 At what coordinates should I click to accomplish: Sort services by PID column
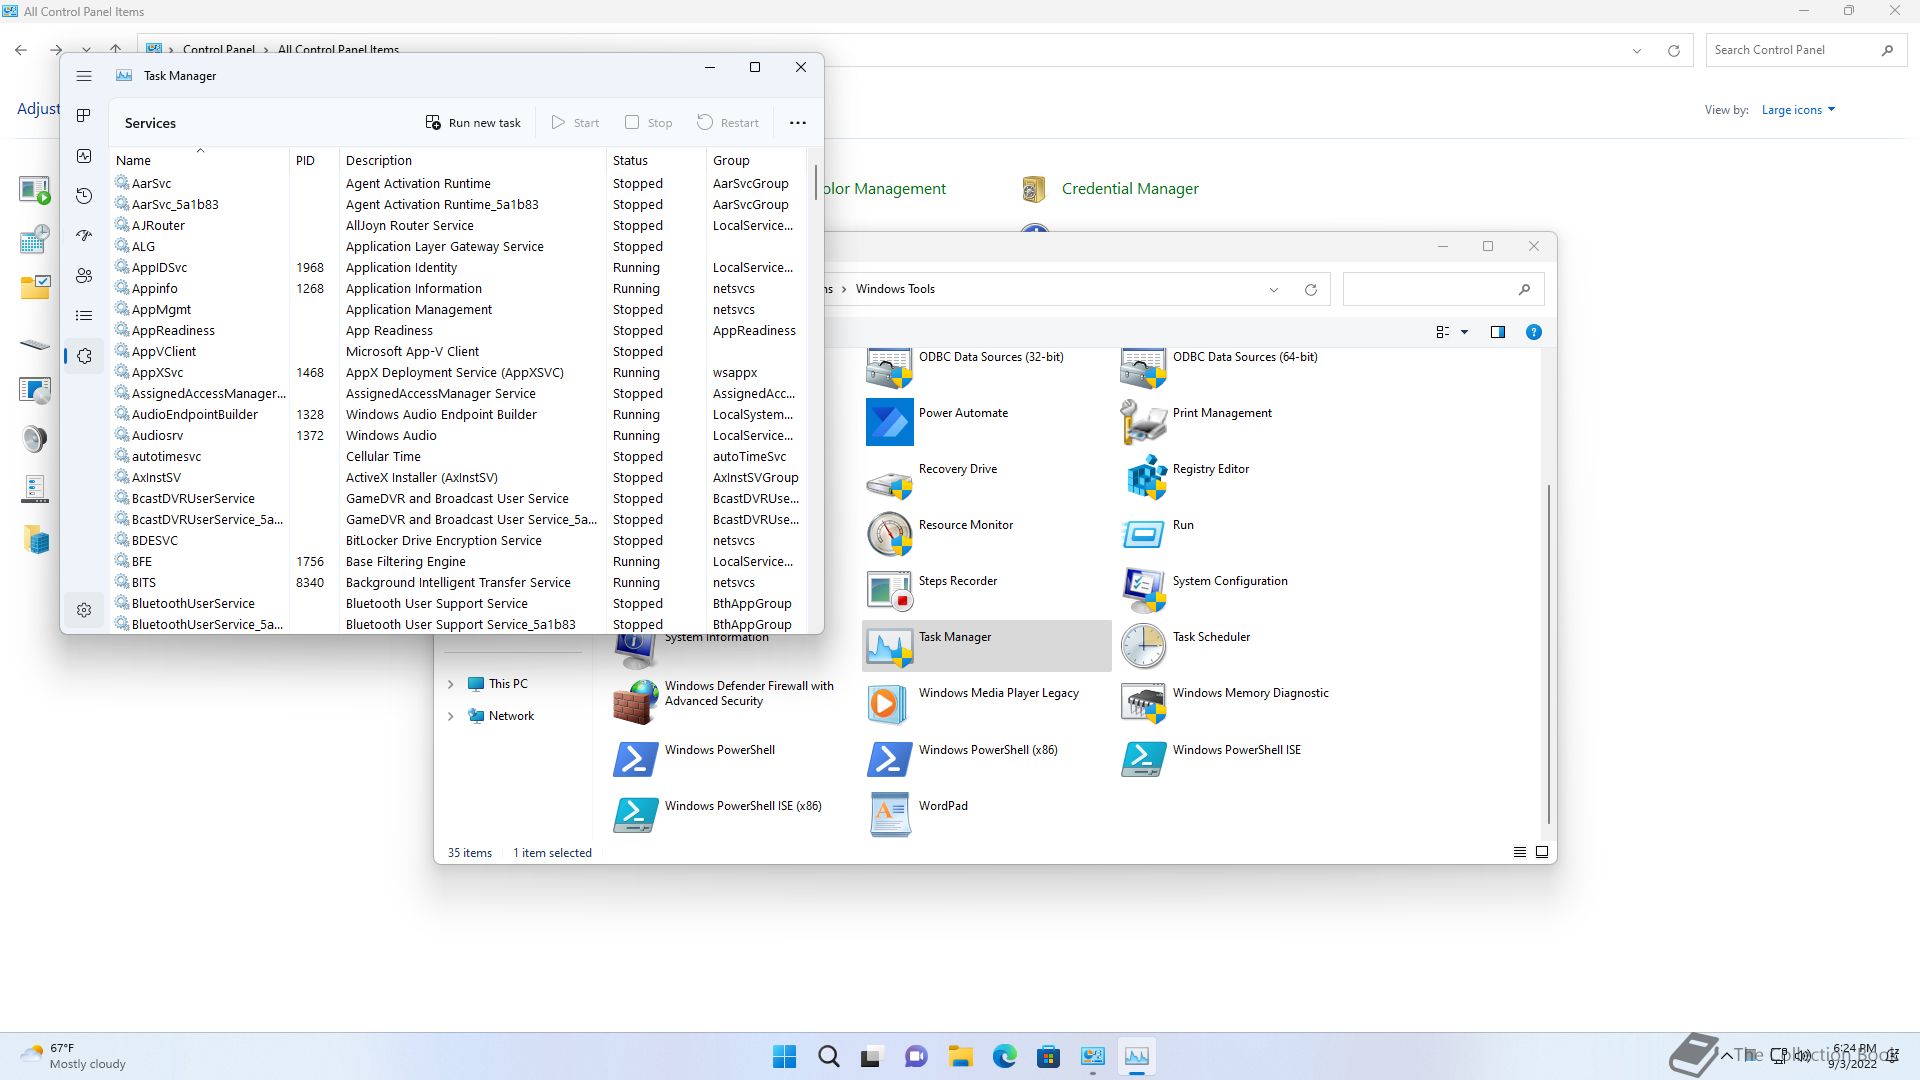click(314, 160)
